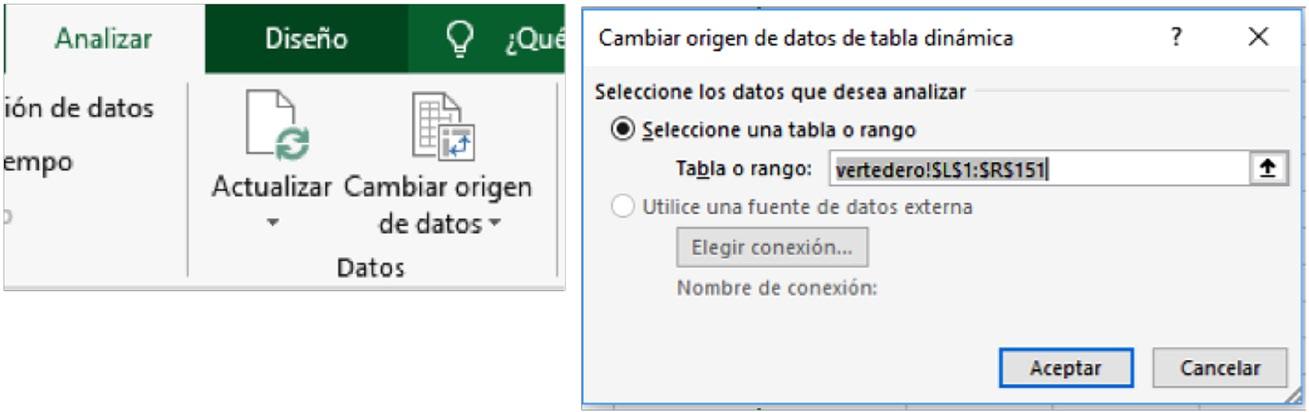Screen dimensions: 1309x412
Task: Select the 'Seleccione una tabla o rango' radio button
Action: pyautogui.click(x=624, y=130)
